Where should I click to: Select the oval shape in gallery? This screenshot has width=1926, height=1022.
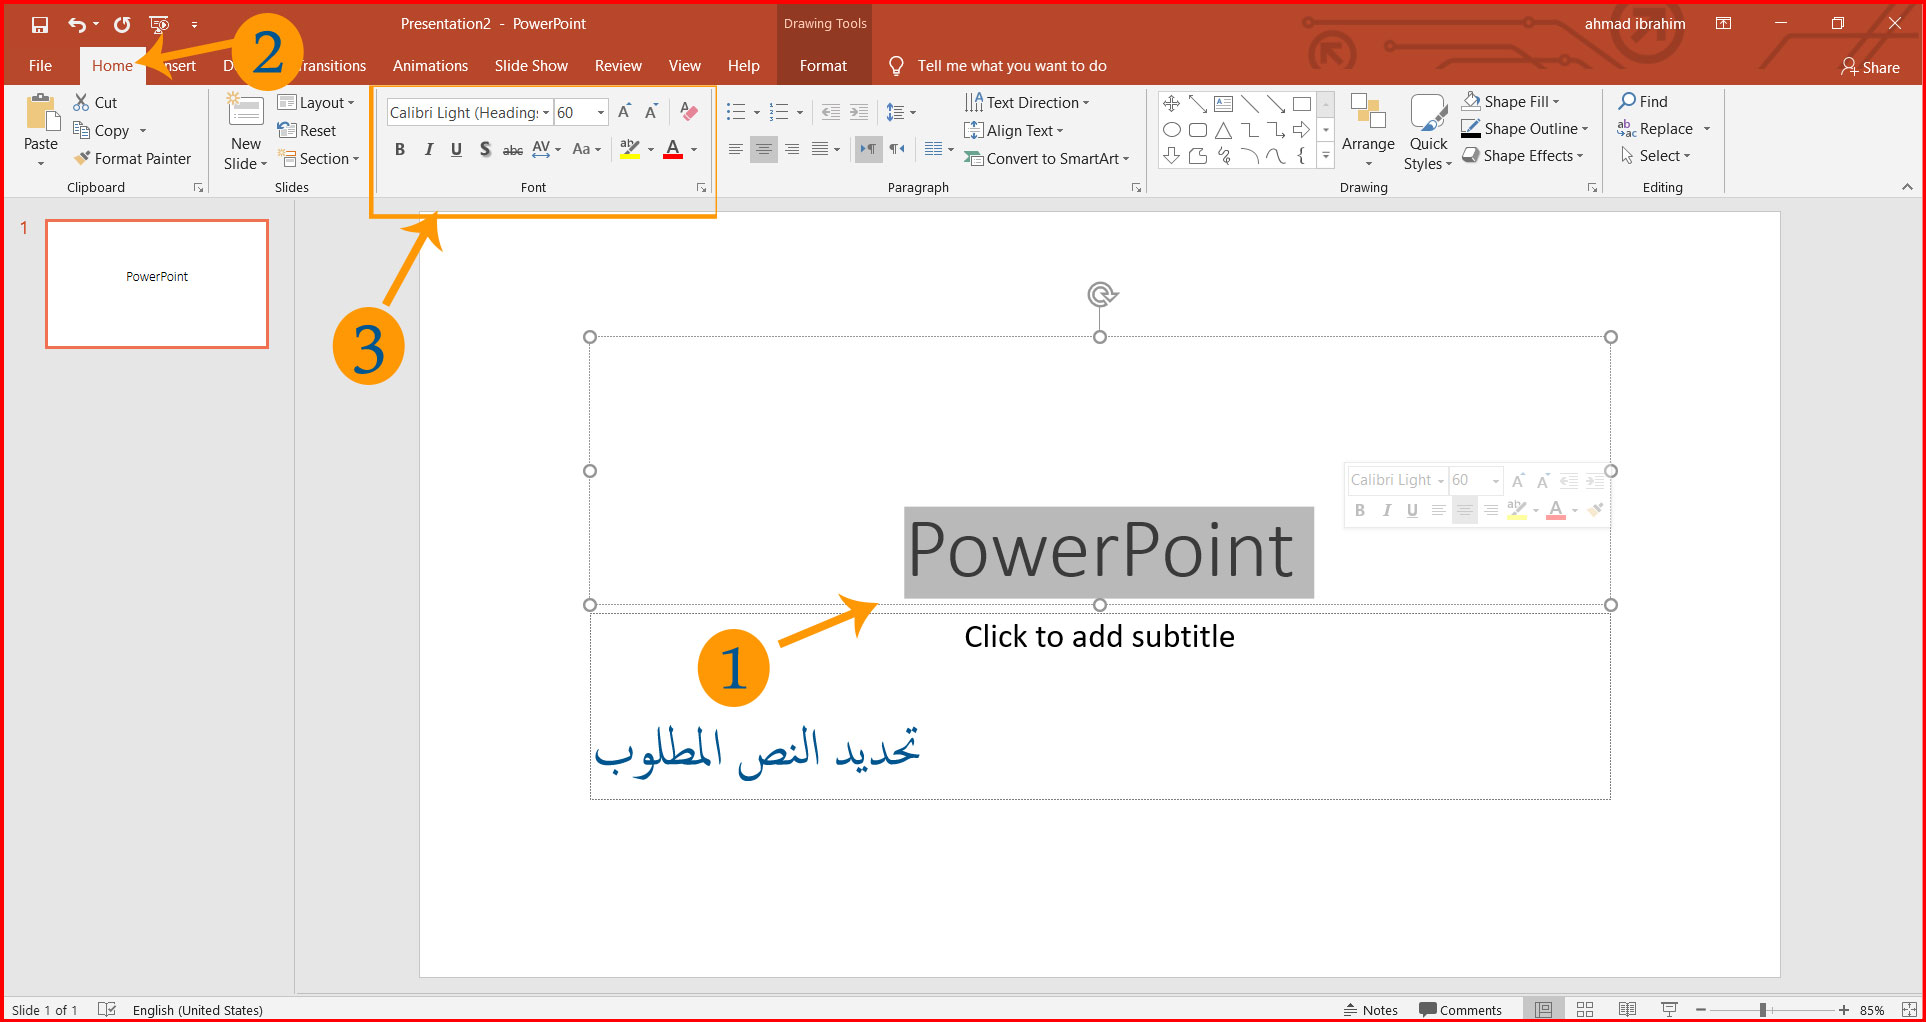point(1172,130)
